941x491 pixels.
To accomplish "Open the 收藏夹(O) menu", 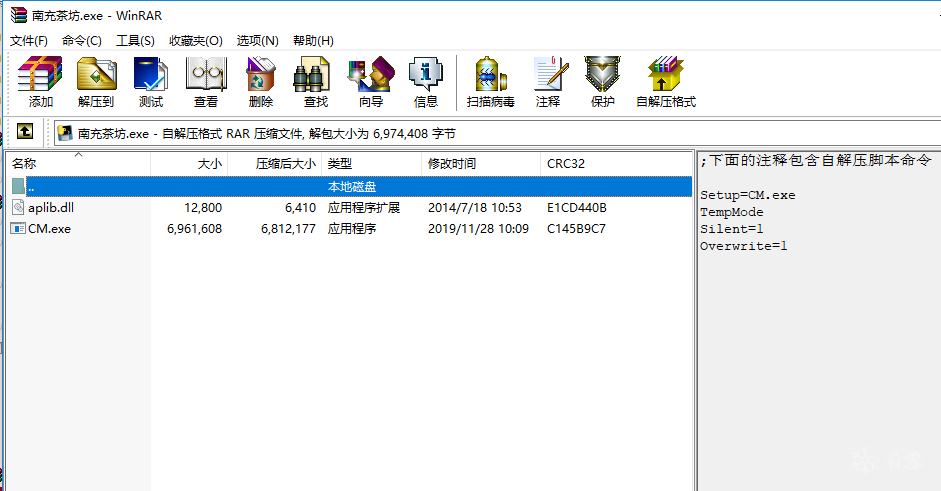I will (x=196, y=41).
